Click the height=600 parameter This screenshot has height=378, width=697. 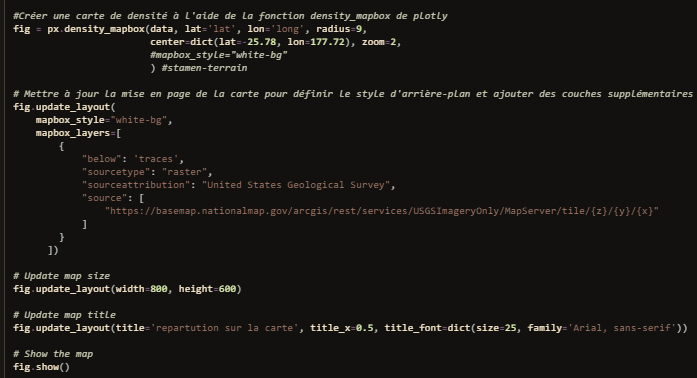207,289
